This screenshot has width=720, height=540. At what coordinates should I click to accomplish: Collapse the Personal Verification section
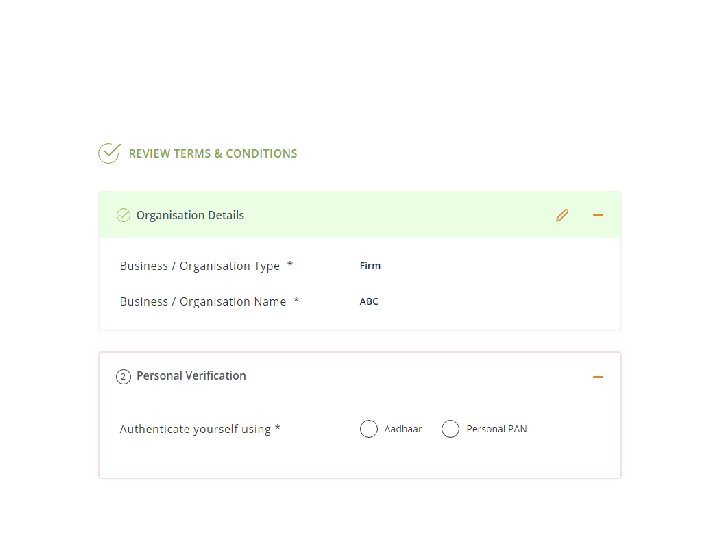pyautogui.click(x=598, y=377)
